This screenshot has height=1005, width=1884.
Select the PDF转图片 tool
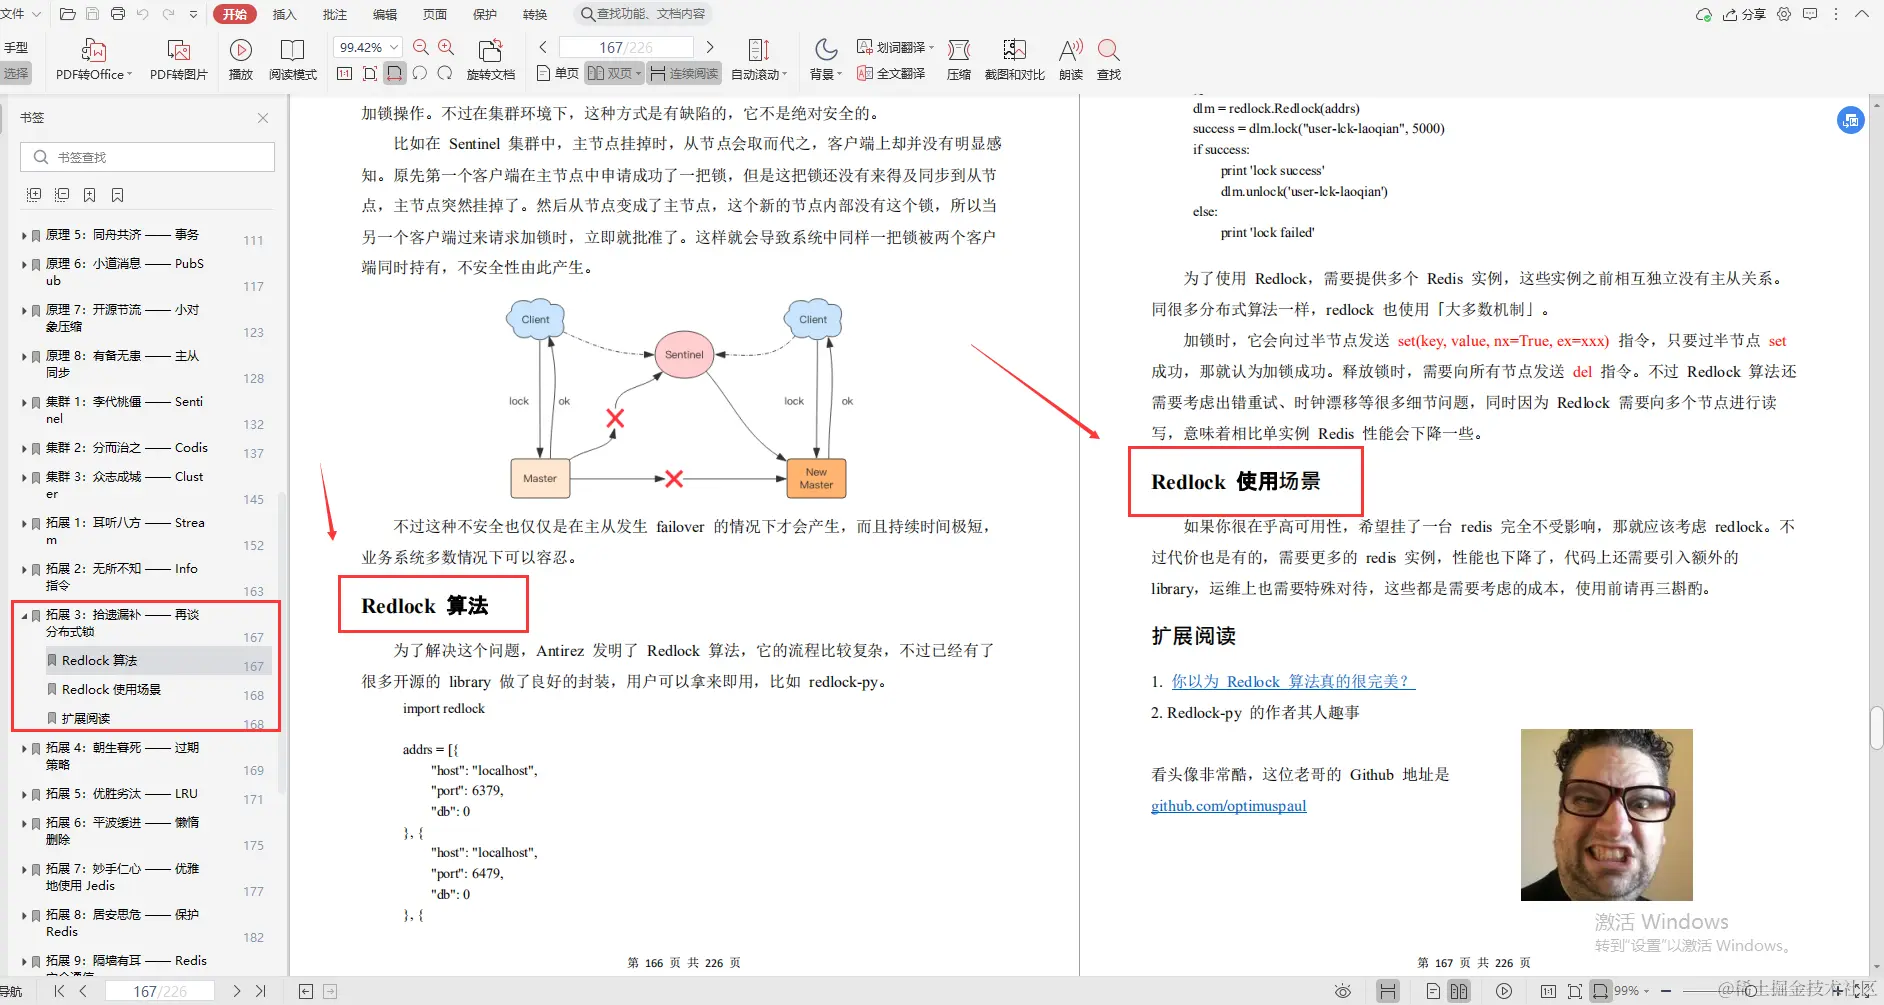178,58
